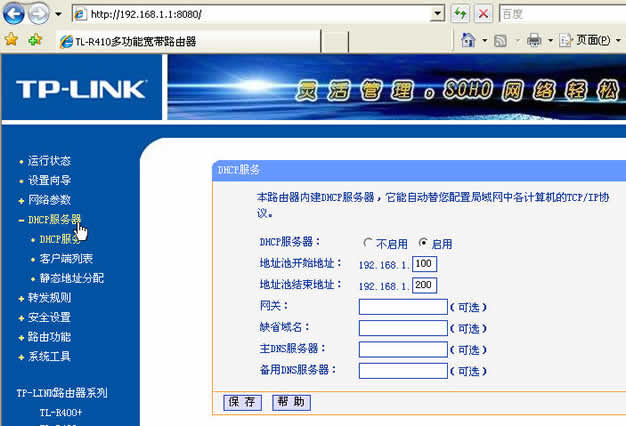626x426 pixels.
Task: Expand the 系统工具 menu
Action: tap(49, 357)
